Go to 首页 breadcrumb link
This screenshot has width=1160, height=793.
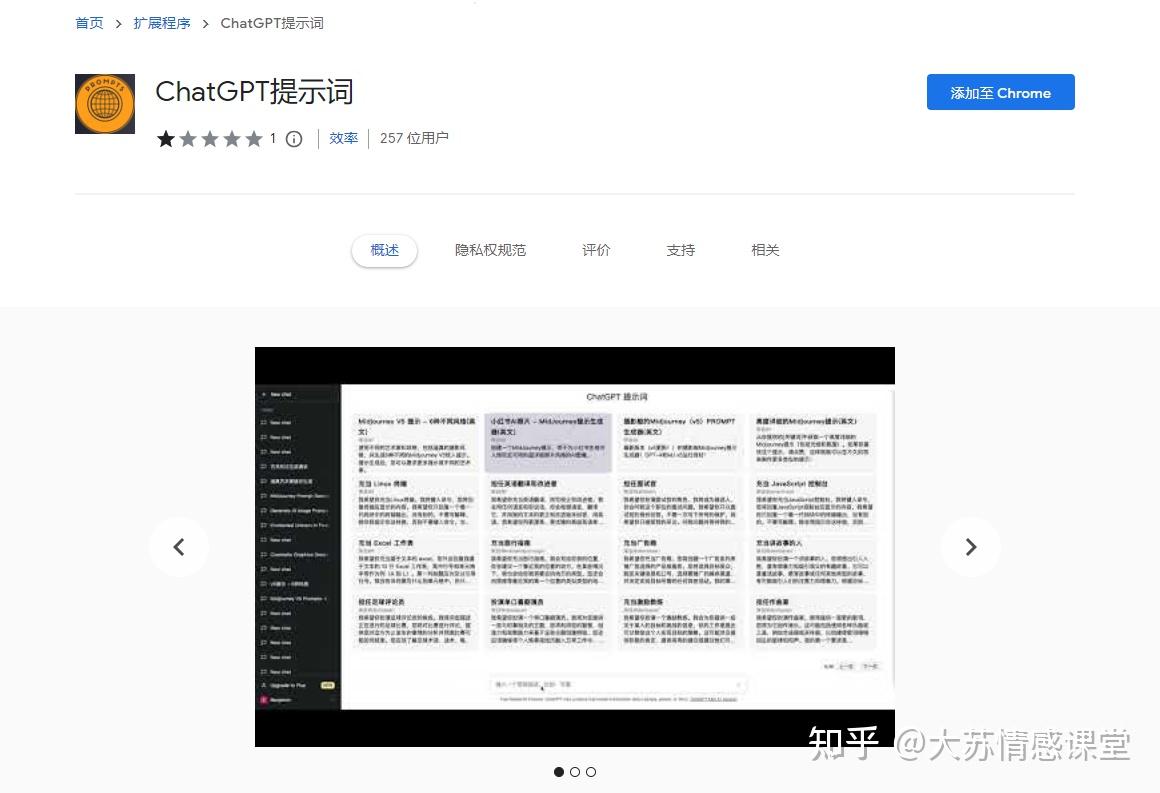click(90, 23)
